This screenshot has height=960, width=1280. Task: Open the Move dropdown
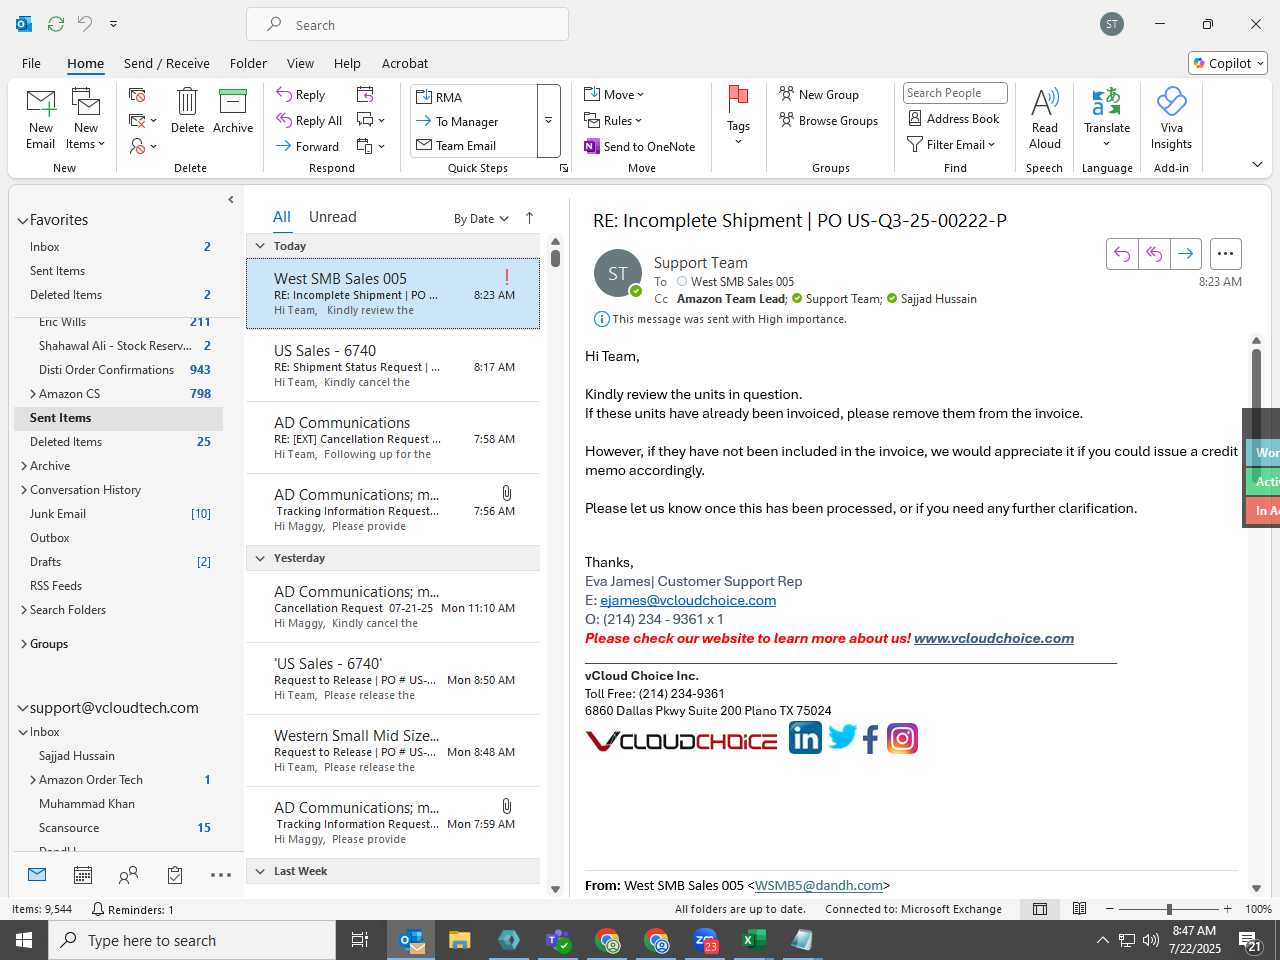click(614, 95)
